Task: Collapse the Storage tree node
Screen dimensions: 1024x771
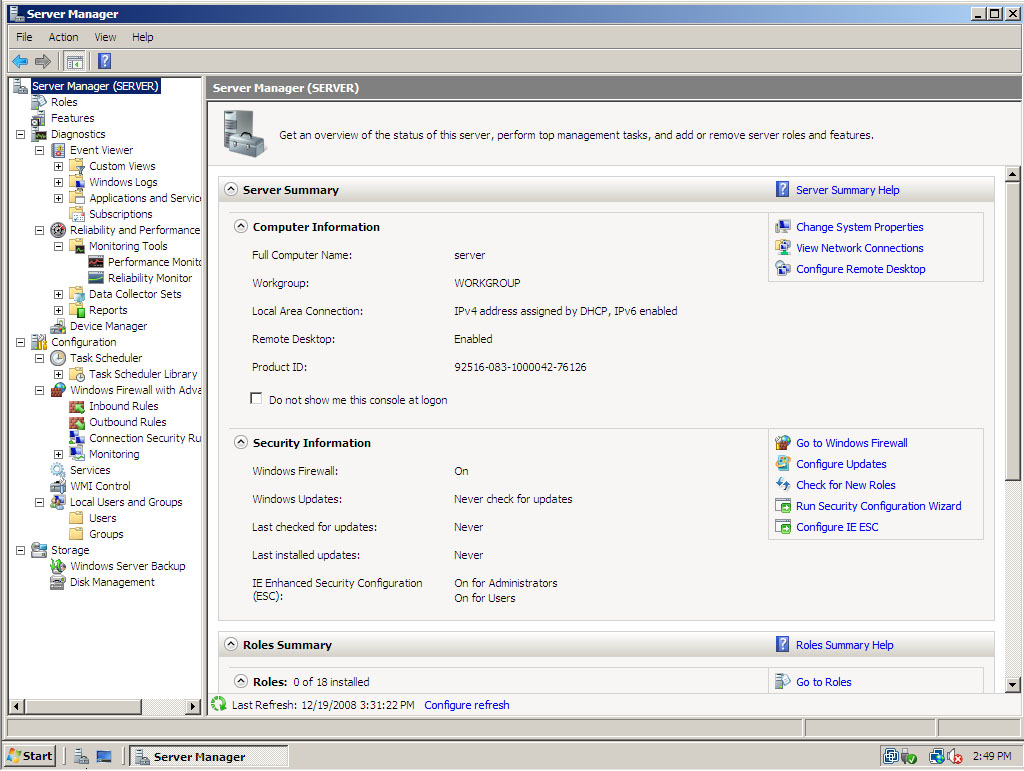Action: (x=20, y=550)
